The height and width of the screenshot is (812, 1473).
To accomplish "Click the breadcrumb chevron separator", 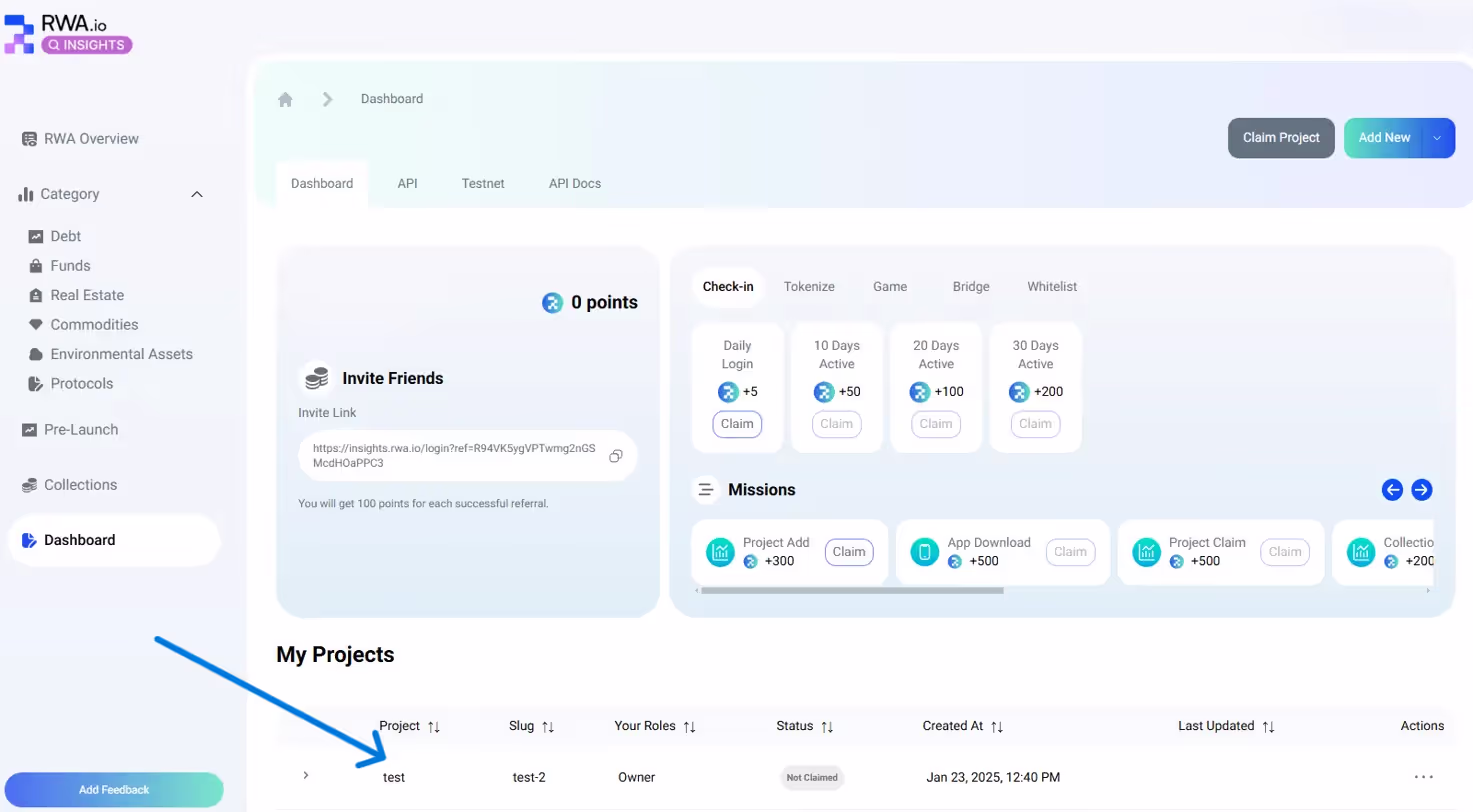I will tap(327, 99).
